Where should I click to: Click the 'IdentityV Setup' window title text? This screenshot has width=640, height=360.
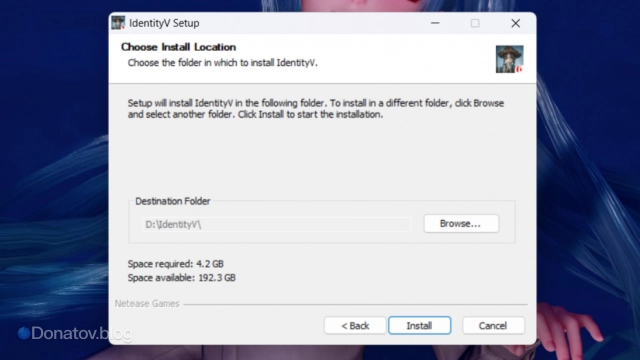click(164, 23)
